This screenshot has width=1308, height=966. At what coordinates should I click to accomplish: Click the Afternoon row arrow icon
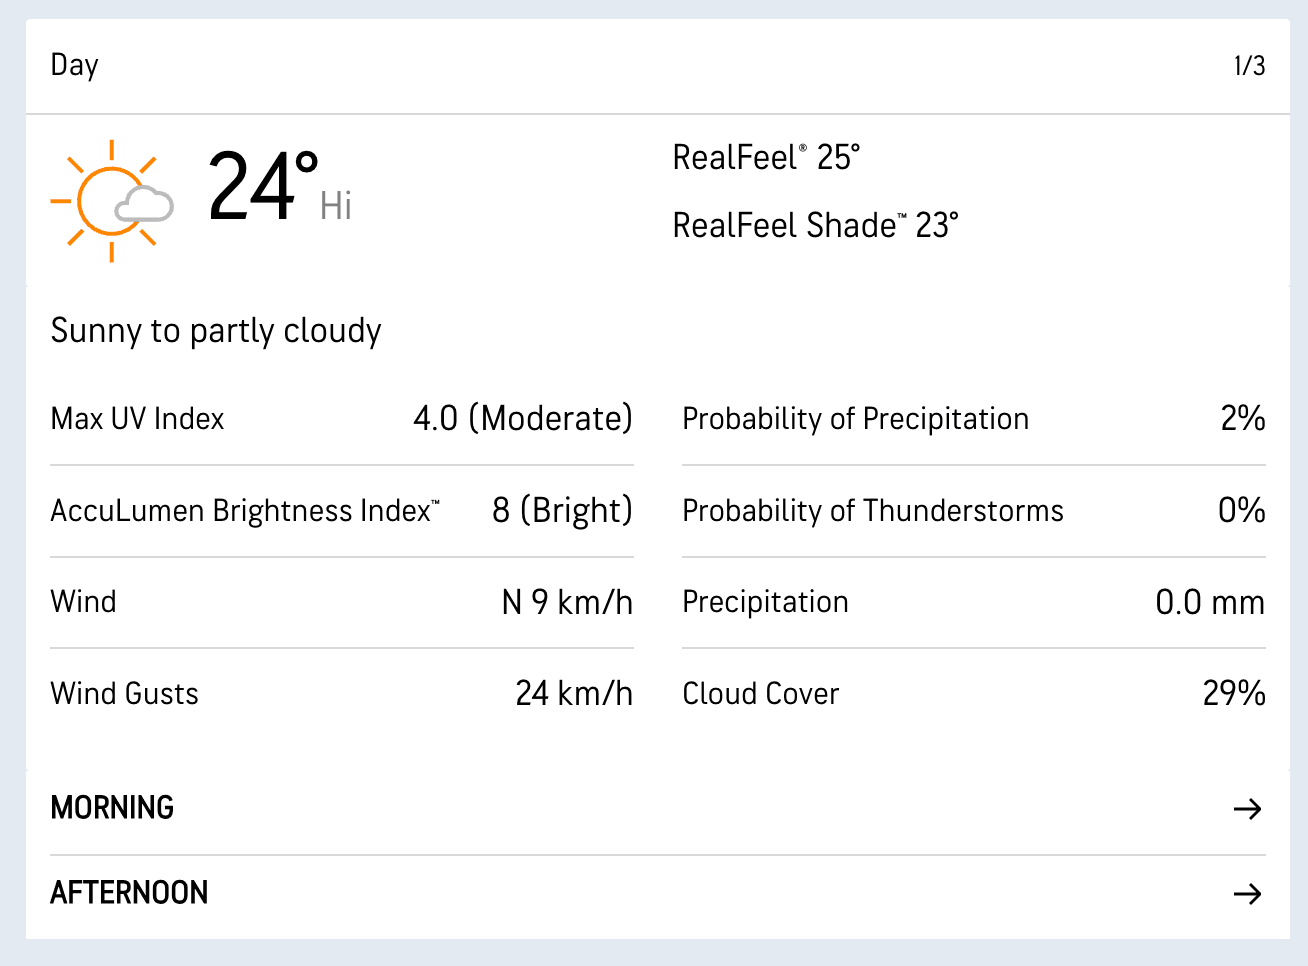click(x=1247, y=893)
